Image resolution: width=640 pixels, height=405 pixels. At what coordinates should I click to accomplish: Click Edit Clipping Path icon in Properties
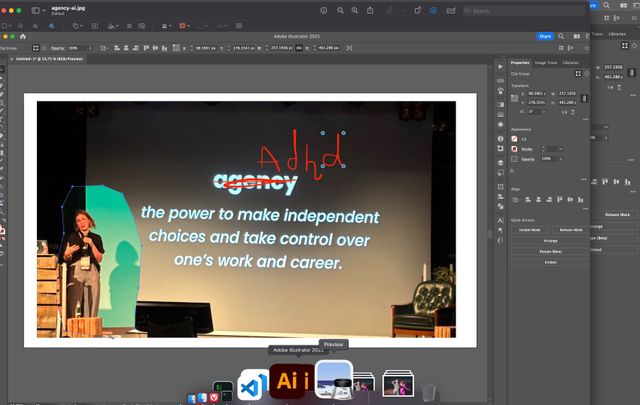[578, 73]
